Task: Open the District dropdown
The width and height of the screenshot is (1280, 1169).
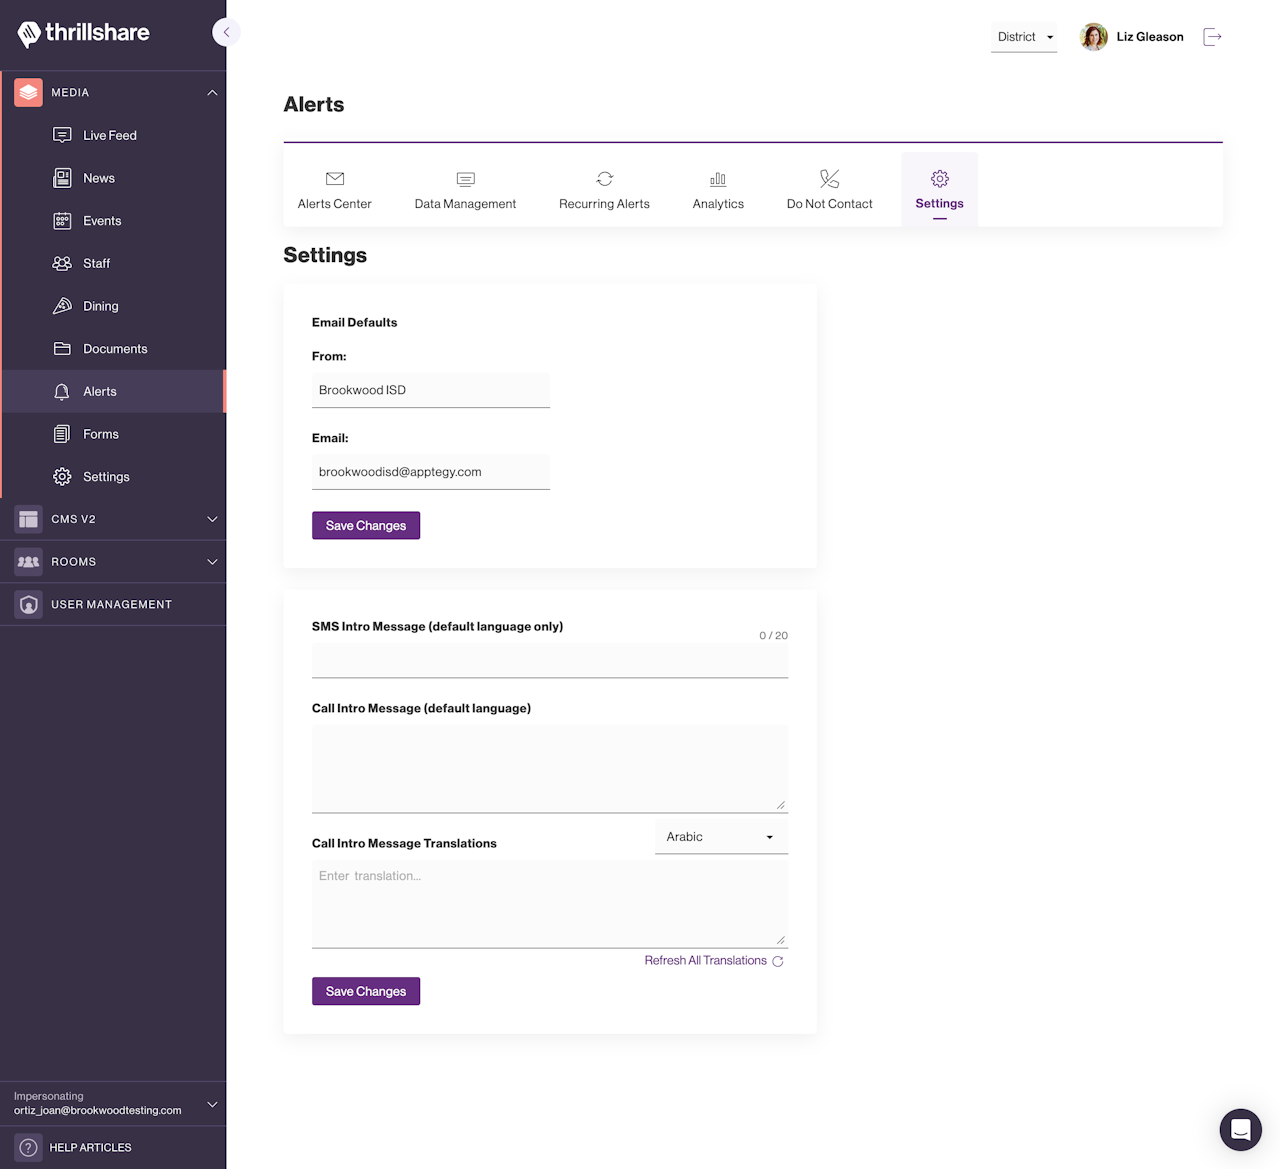Action: (1024, 37)
